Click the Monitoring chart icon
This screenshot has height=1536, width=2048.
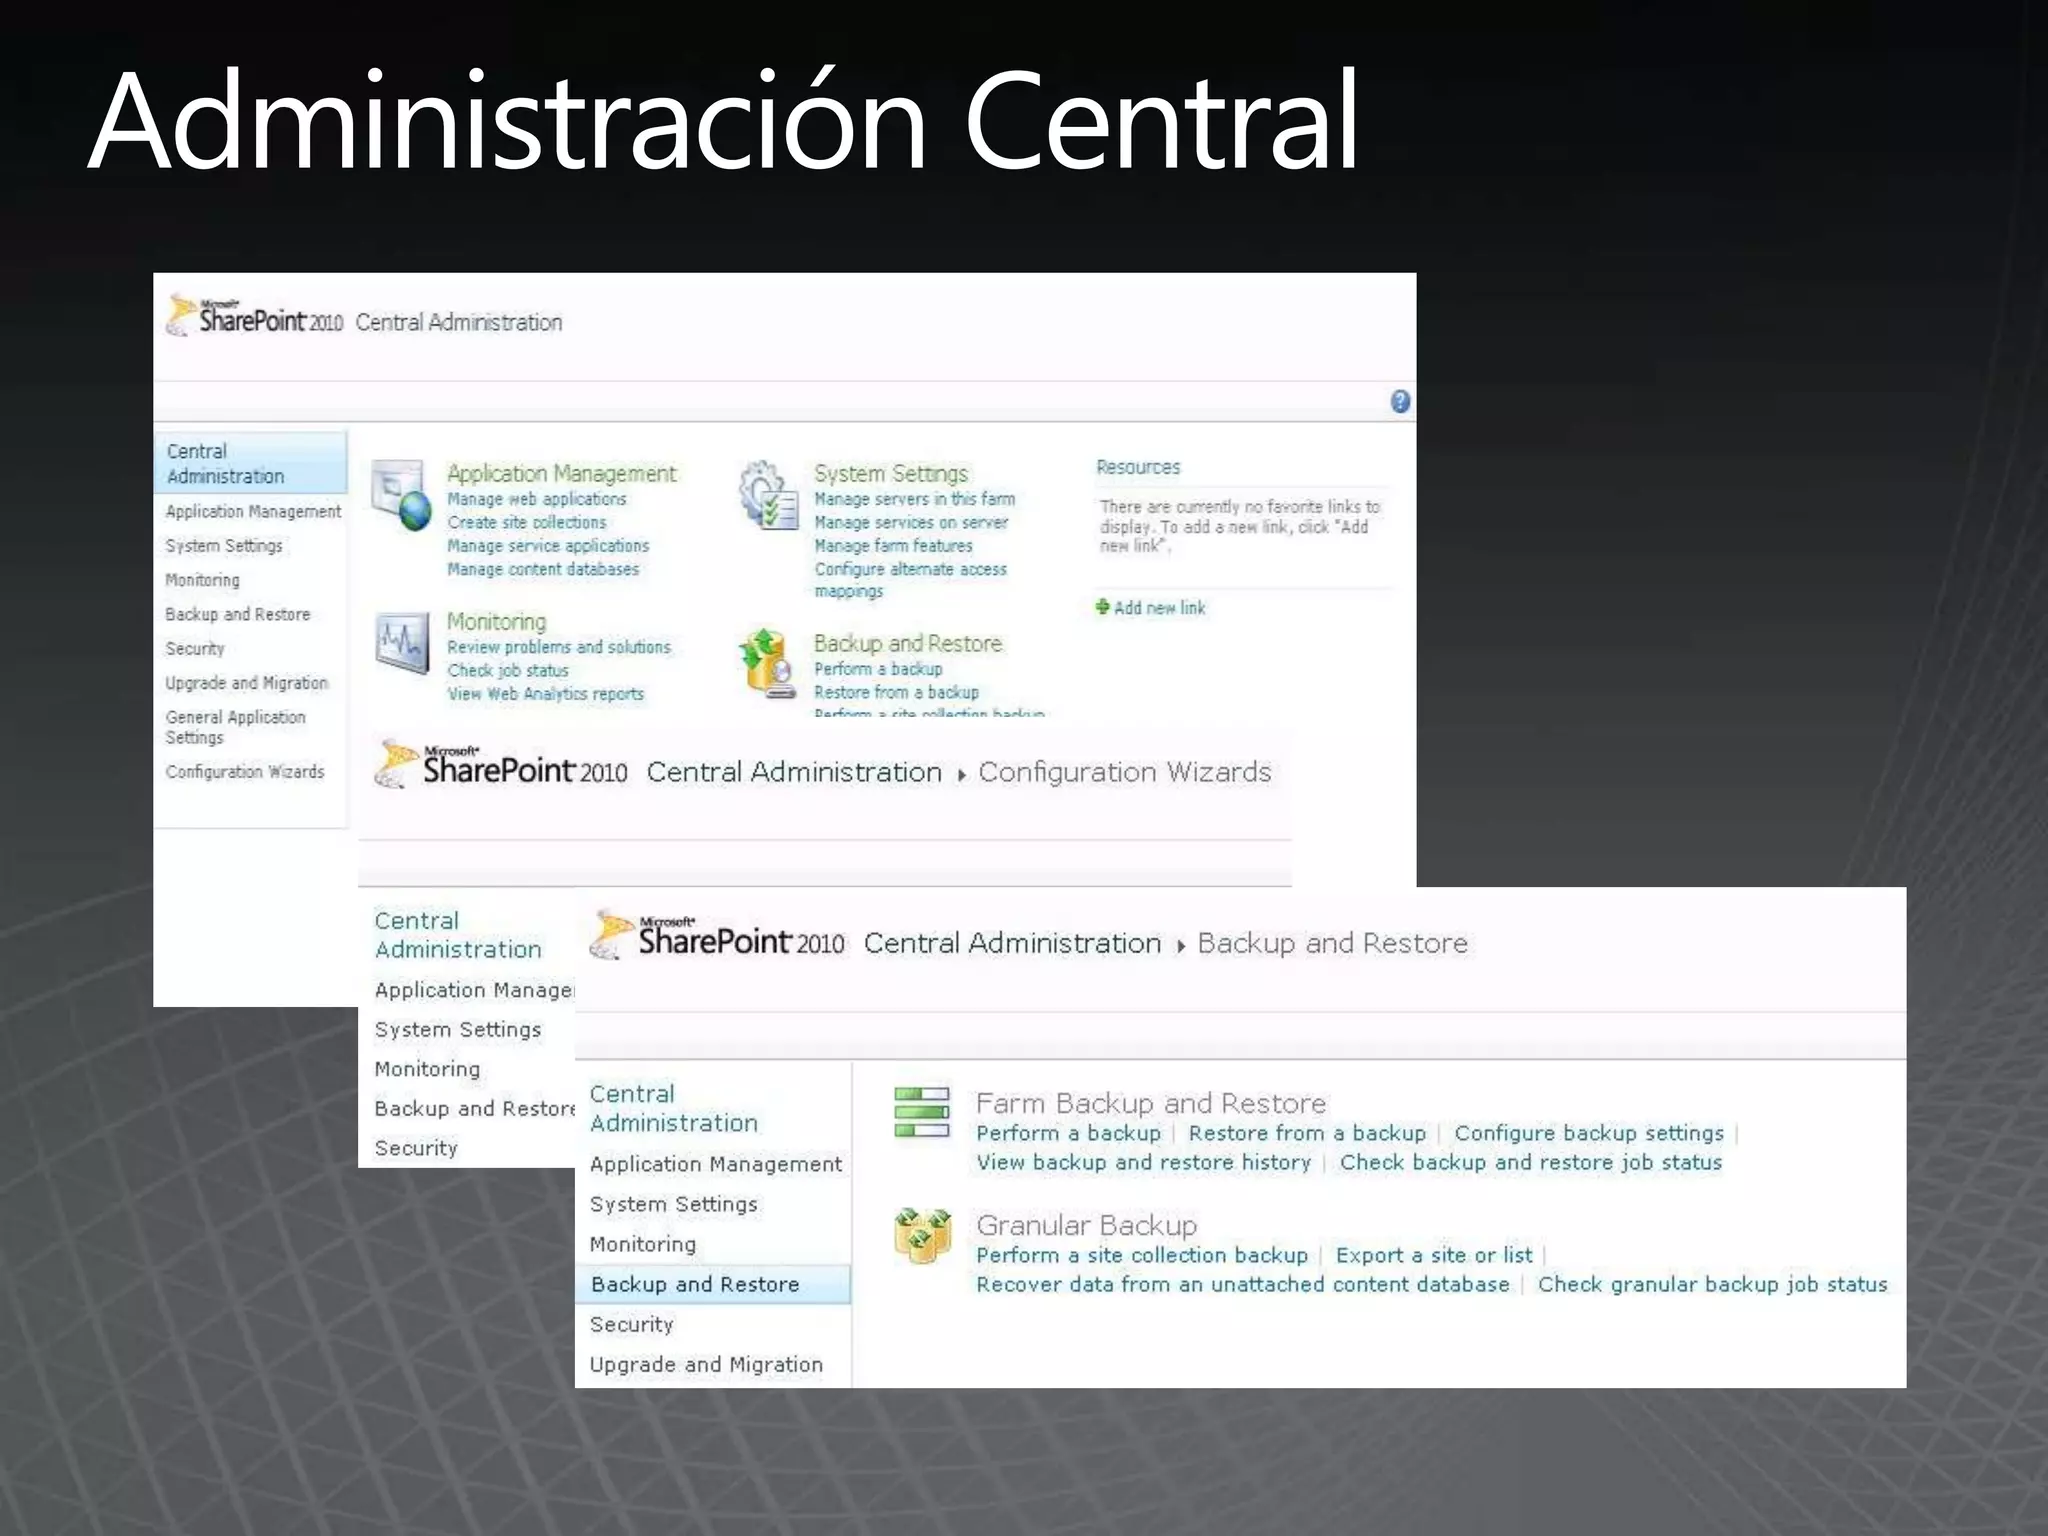pos(401,642)
